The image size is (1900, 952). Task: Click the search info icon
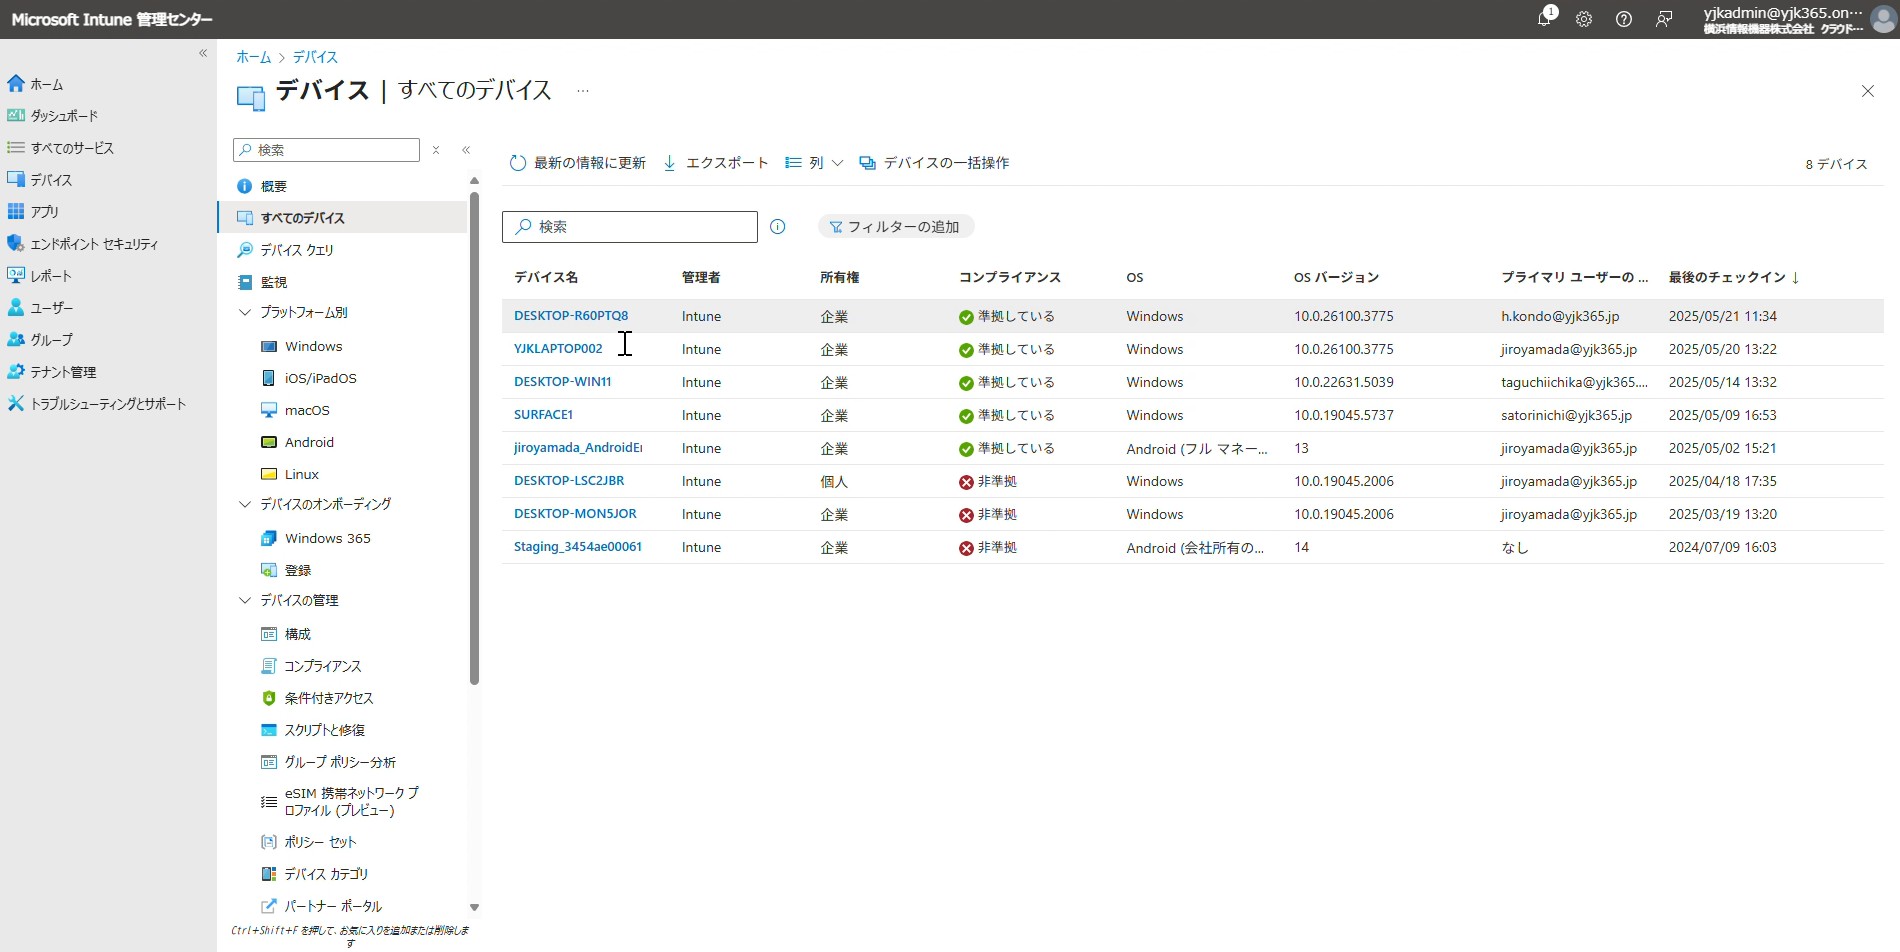point(778,227)
